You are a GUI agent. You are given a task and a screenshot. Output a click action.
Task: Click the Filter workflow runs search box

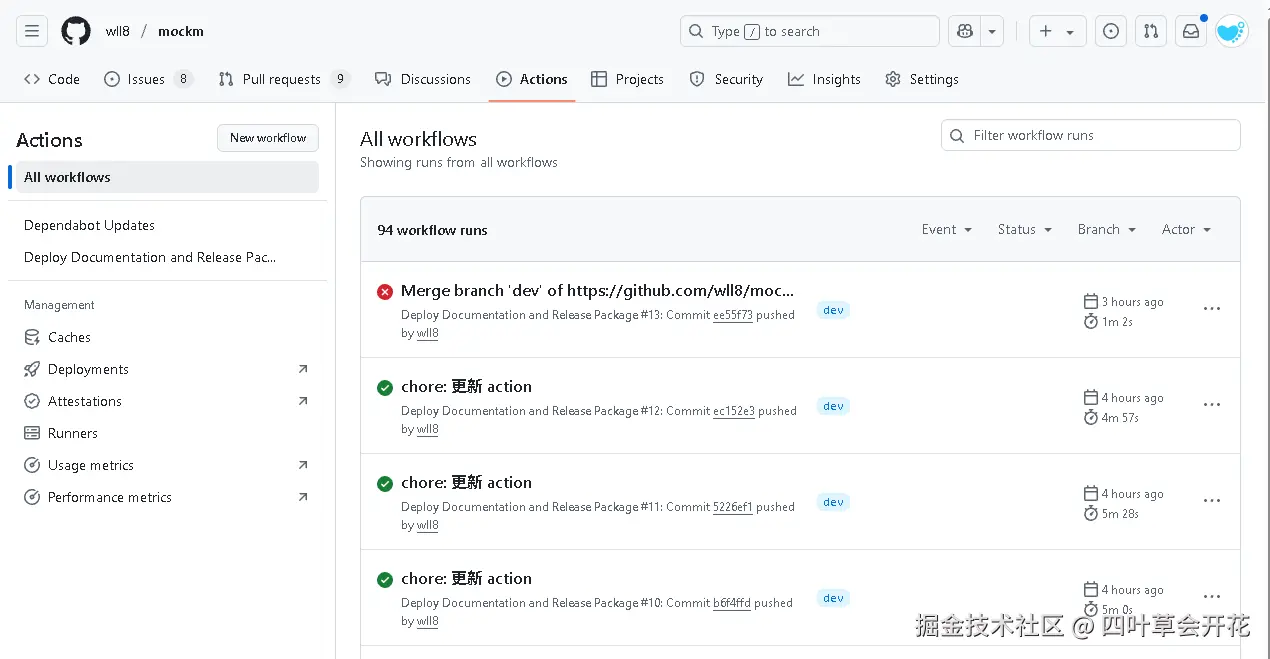(x=1090, y=135)
